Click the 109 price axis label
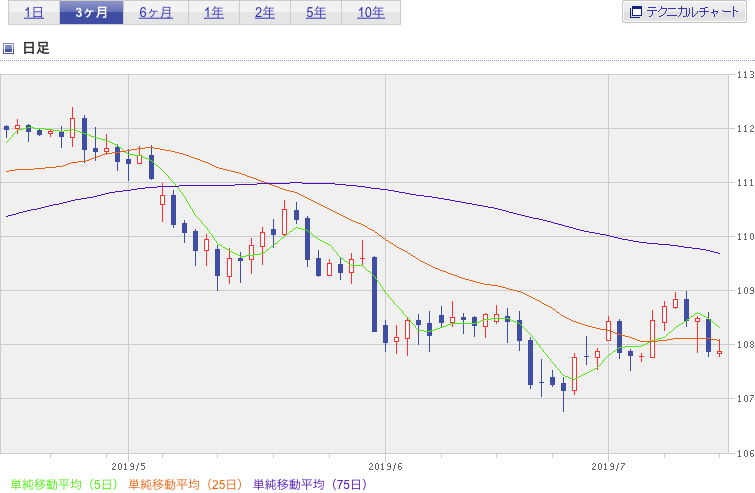The image size is (755, 493). tap(745, 290)
